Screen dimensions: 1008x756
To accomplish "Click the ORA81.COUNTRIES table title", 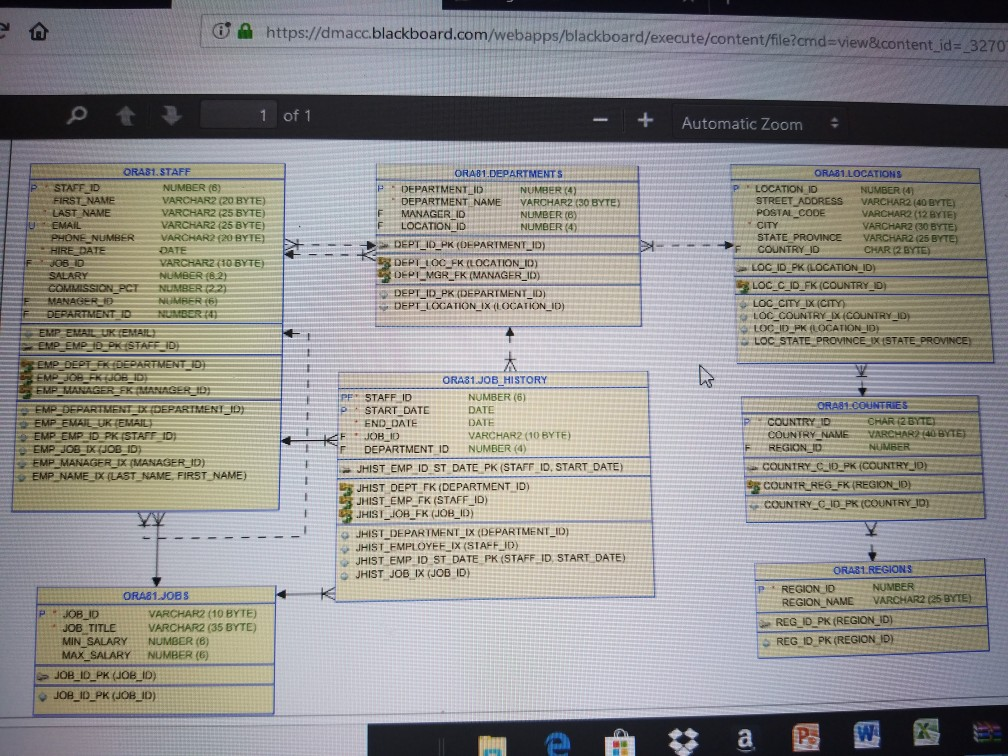I will tap(862, 406).
